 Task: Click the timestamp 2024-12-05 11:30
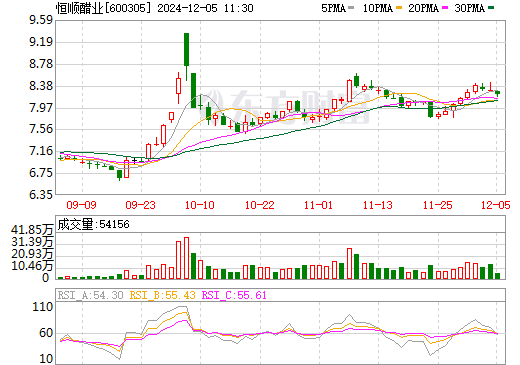[205, 8]
